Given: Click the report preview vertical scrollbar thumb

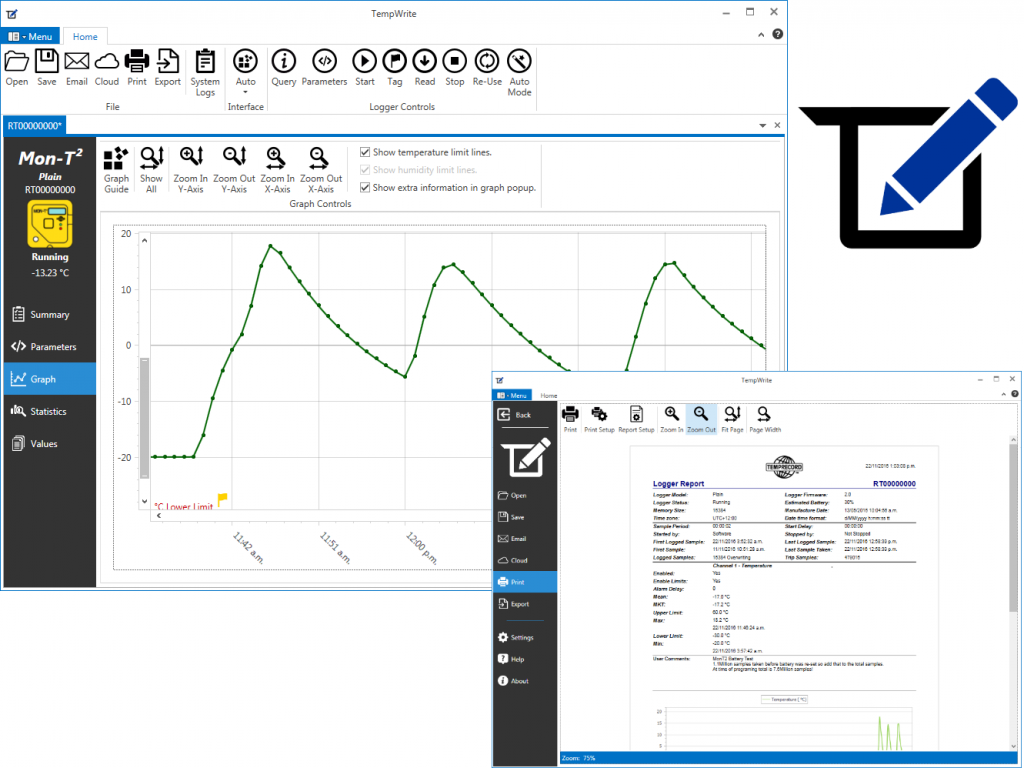Looking at the screenshot, I should click(x=1013, y=529).
